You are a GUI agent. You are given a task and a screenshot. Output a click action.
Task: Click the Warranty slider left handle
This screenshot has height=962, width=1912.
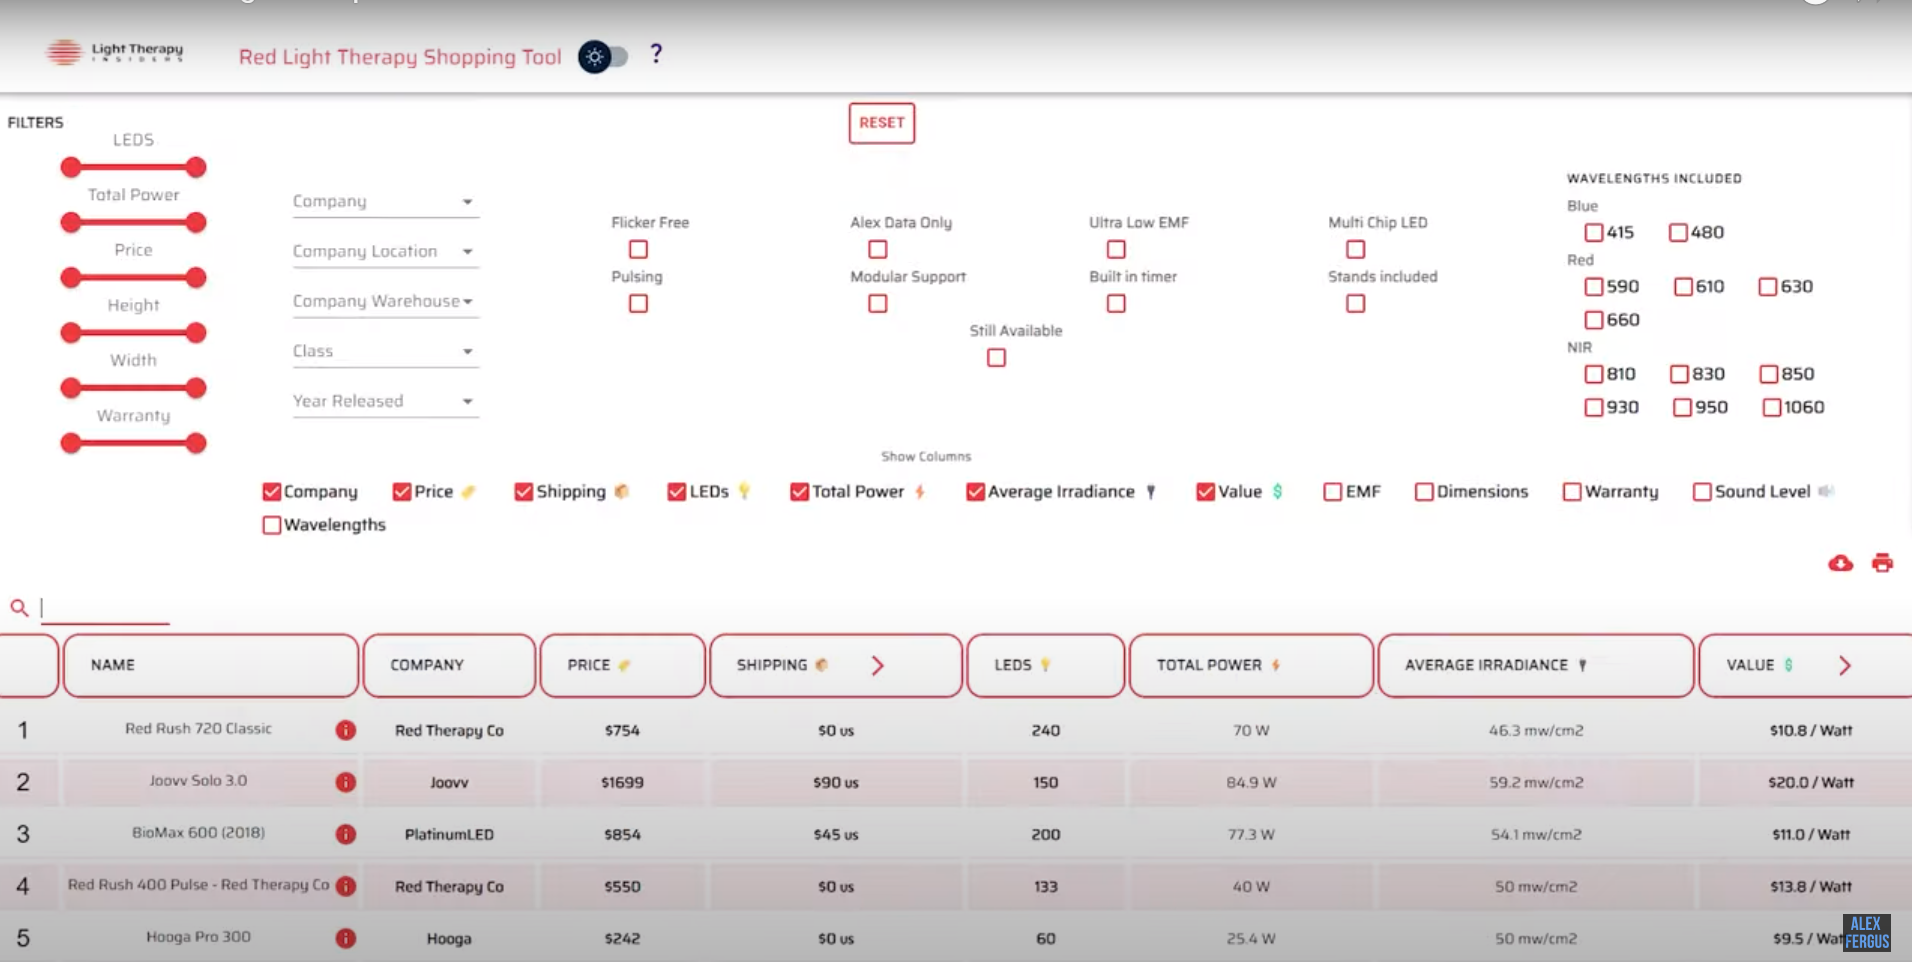click(x=70, y=443)
